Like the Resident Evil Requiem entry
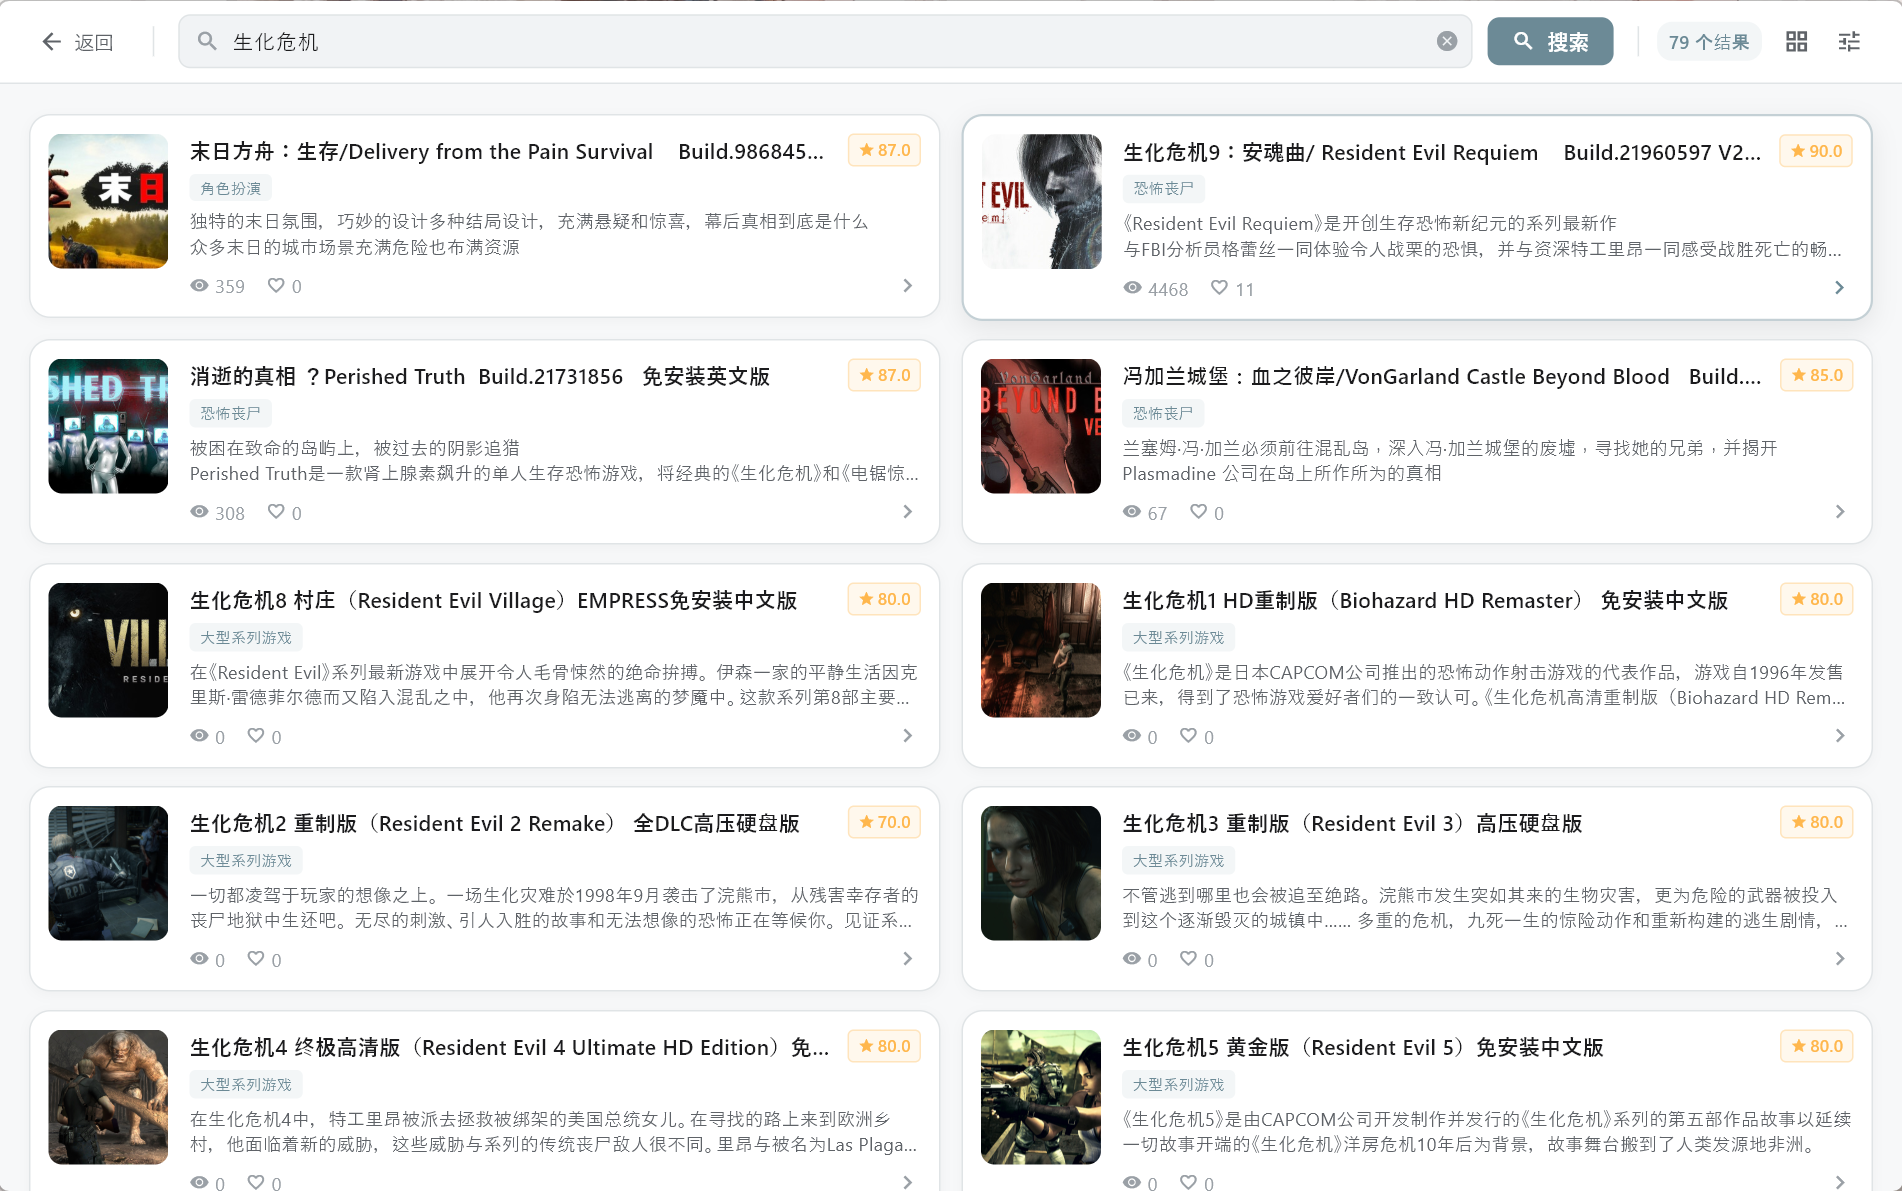Viewport: 1902px width, 1191px height. (x=1219, y=288)
